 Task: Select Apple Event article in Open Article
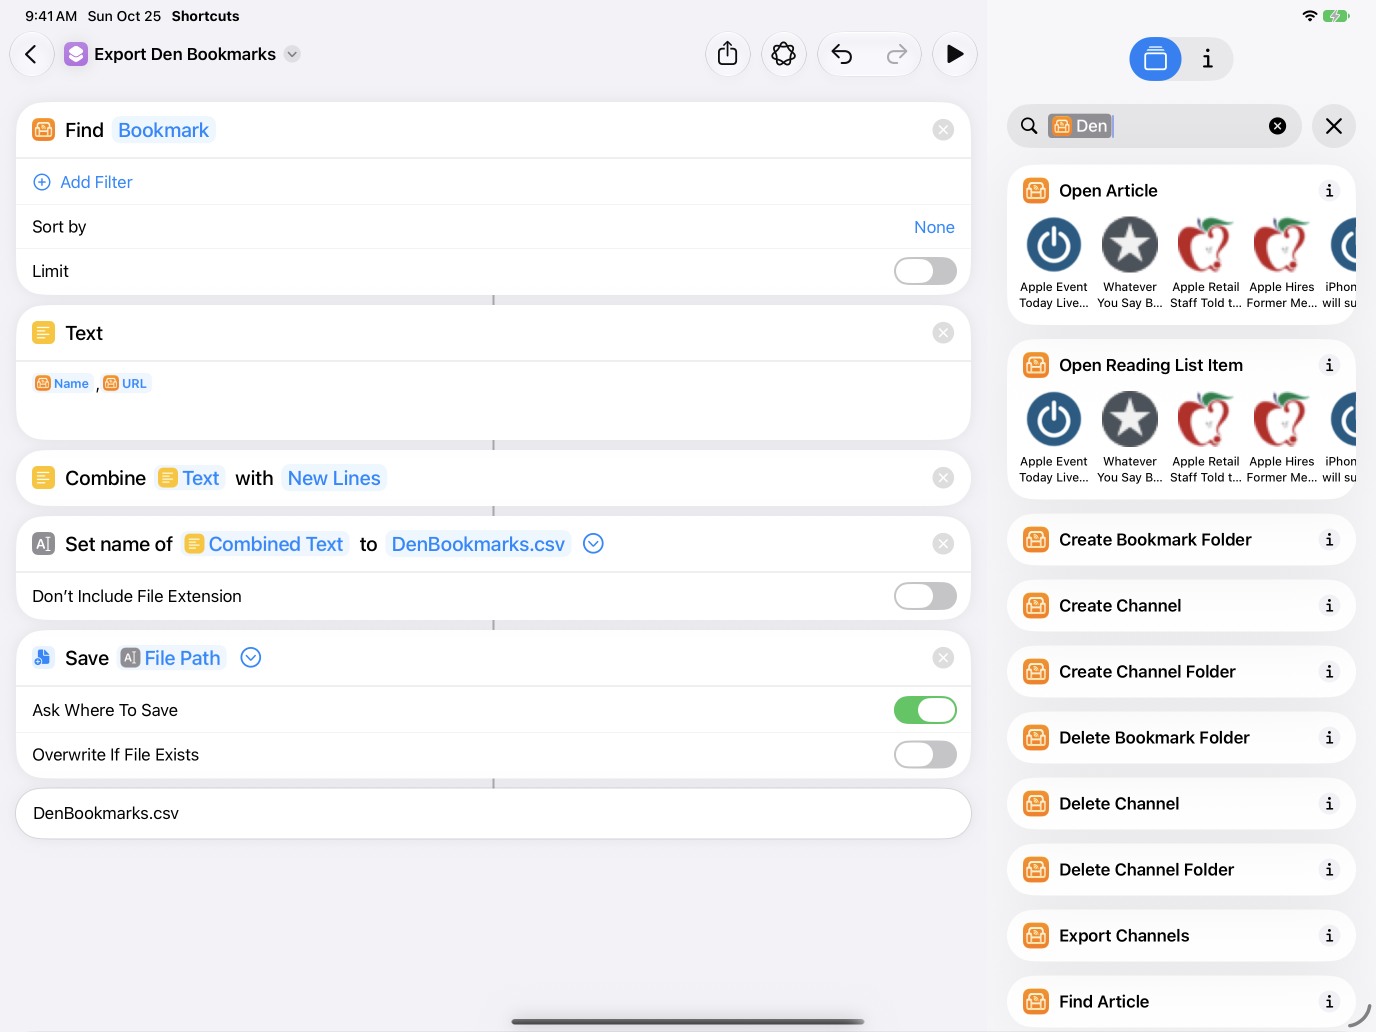pyautogui.click(x=1054, y=264)
